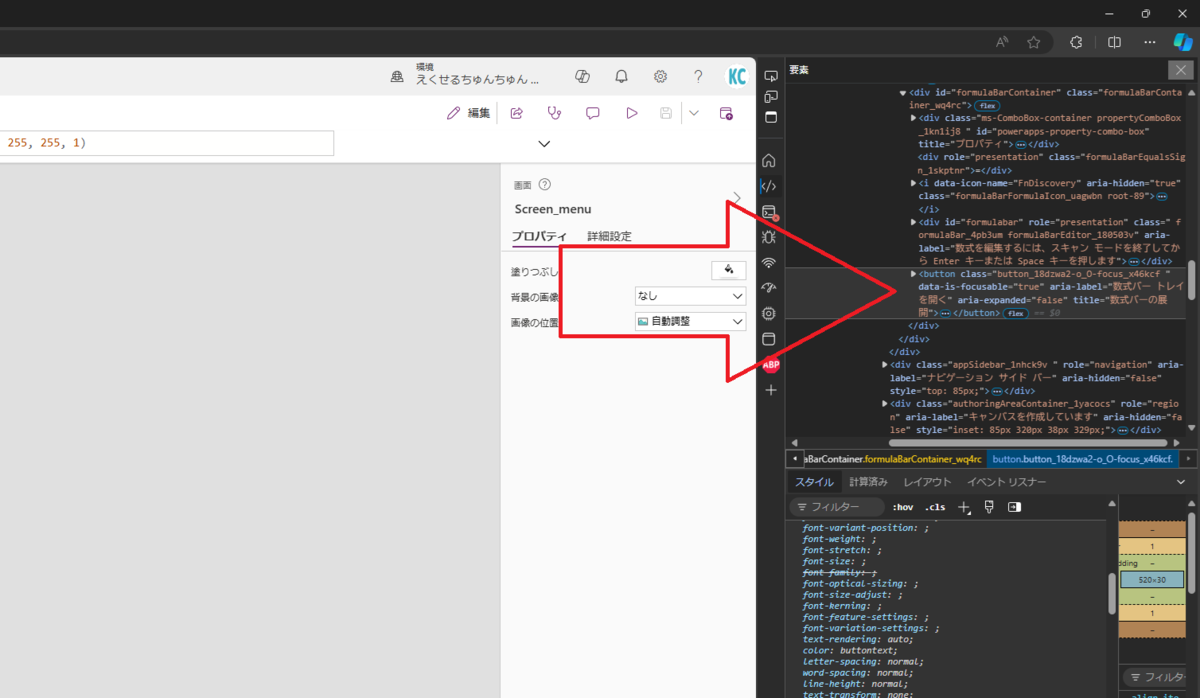The width and height of the screenshot is (1200, 698).
Task: Open DevTools Welcome home icon
Action: point(769,160)
